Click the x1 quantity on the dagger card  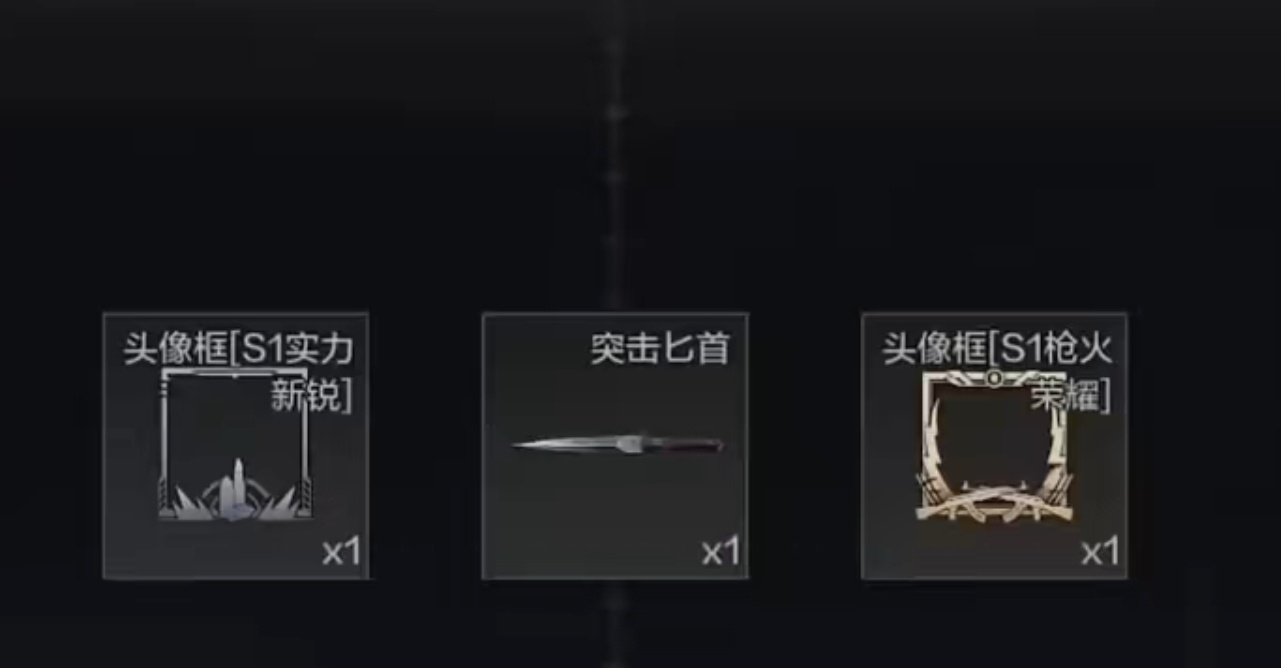(x=720, y=552)
